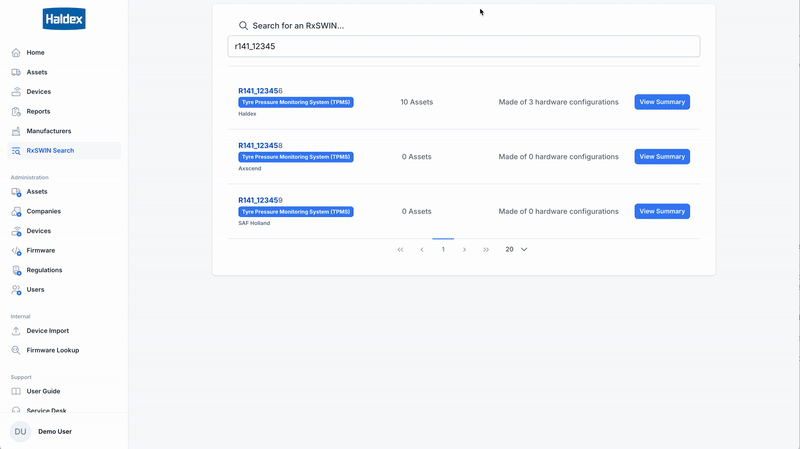The height and width of the screenshot is (449, 800).
Task: Open the R141_123458 result link
Action: click(x=260, y=145)
